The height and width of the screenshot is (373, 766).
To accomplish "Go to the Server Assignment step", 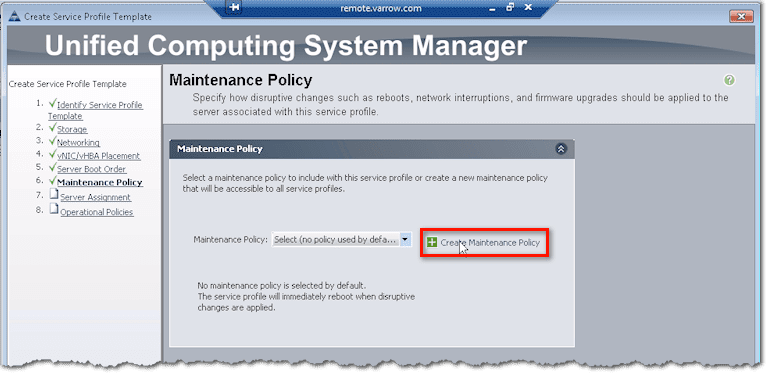I will (x=95, y=197).
